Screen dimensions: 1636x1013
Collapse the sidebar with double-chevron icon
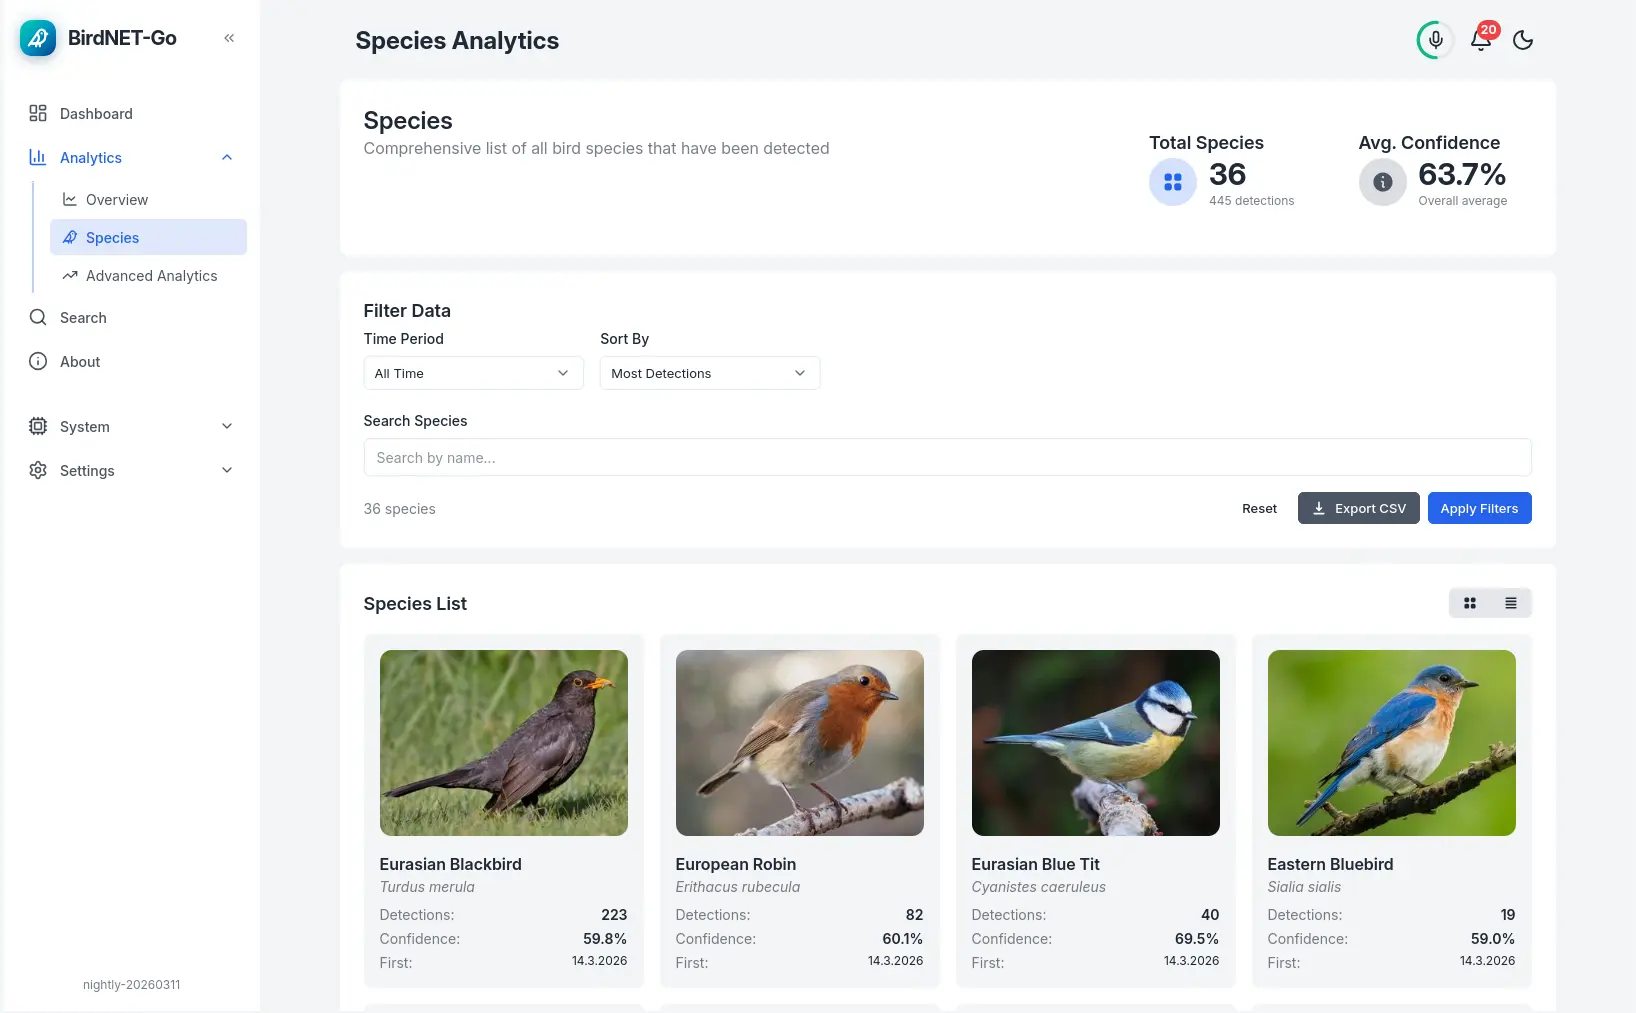point(229,38)
